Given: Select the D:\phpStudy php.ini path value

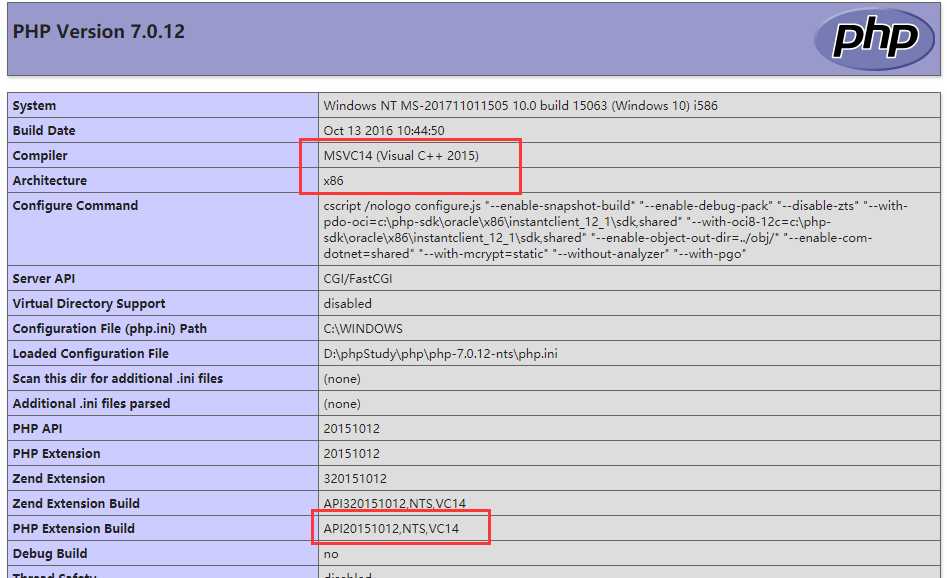Looking at the screenshot, I should (x=440, y=353).
